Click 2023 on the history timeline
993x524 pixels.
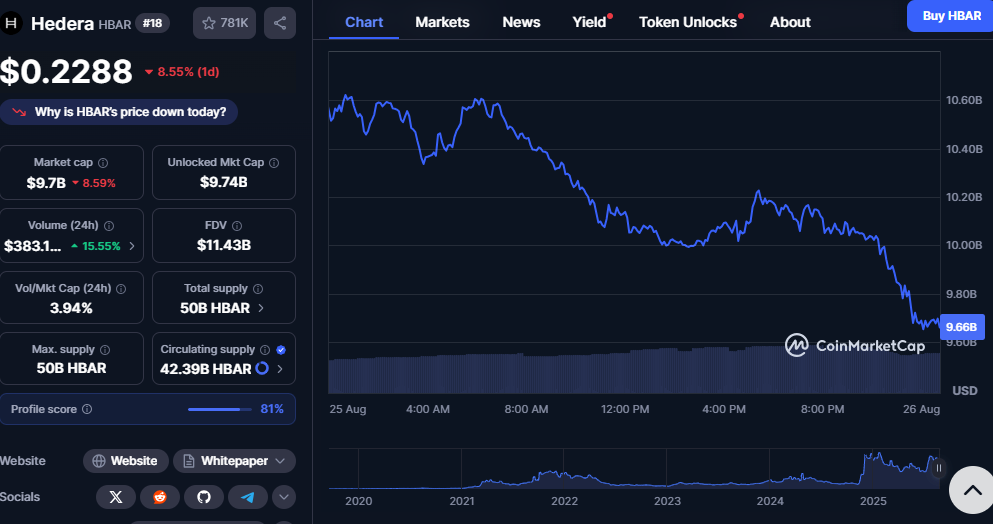coord(667,501)
